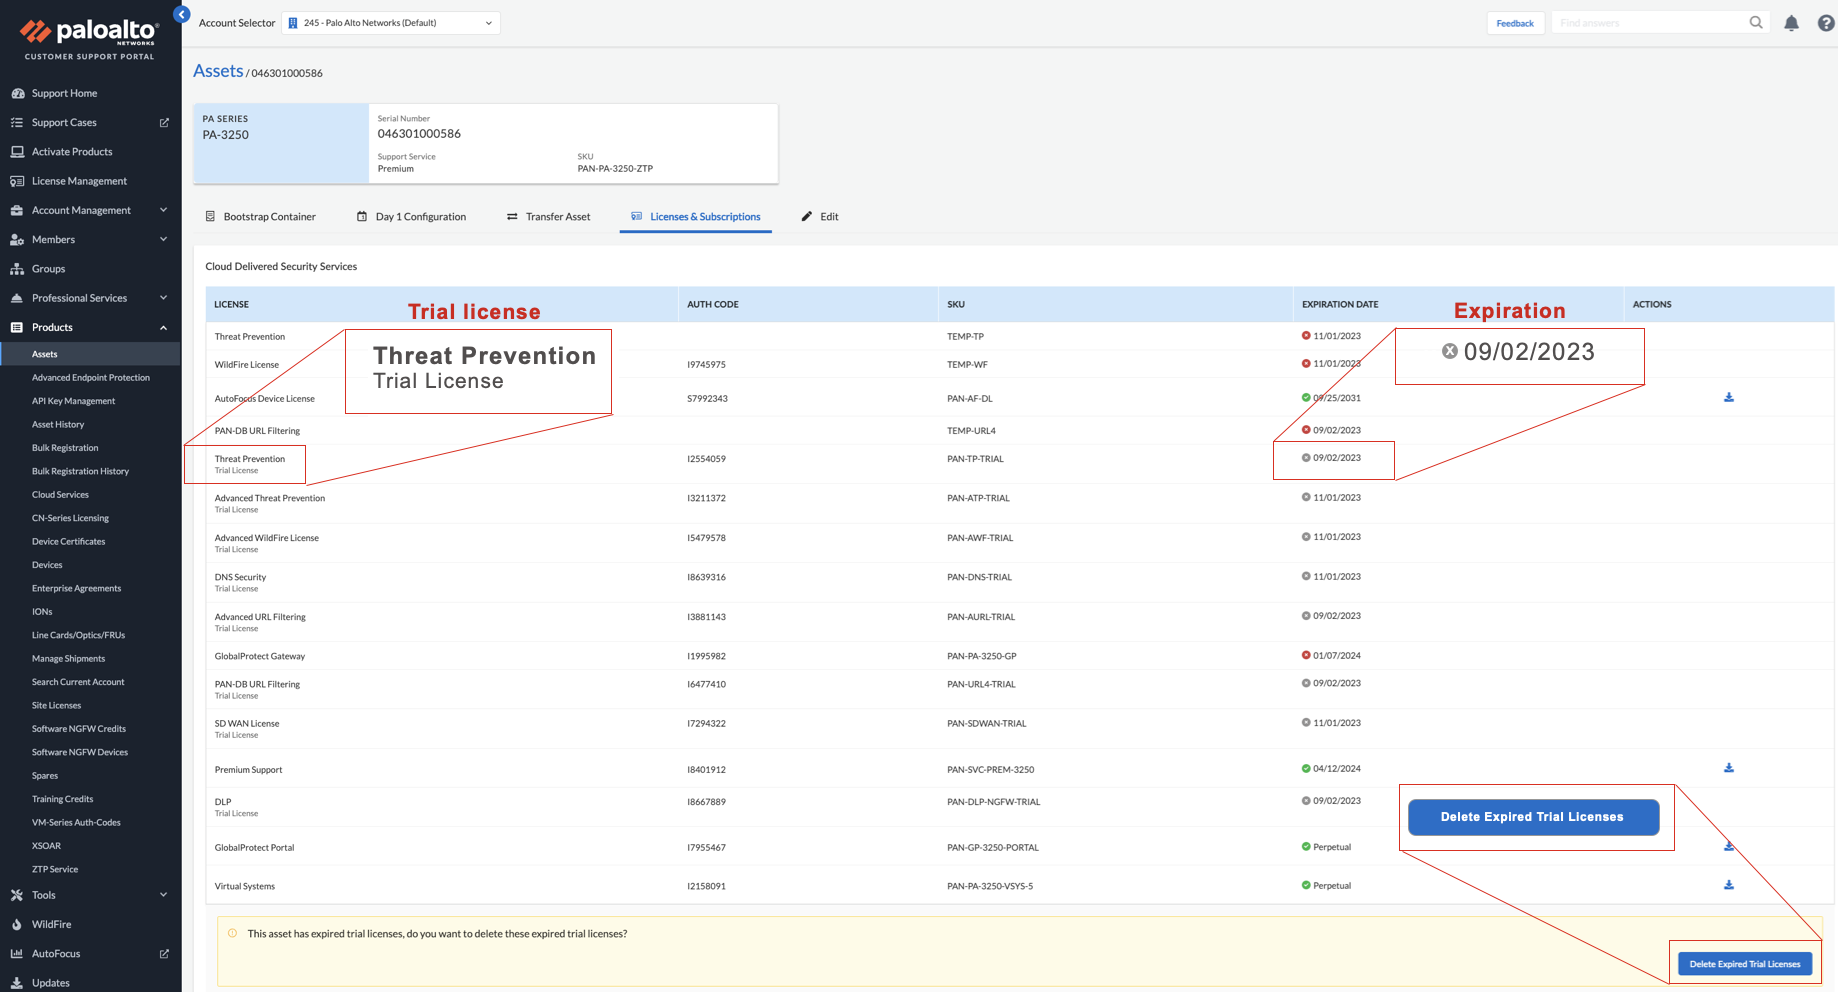Click the notifications bell icon
This screenshot has height=992, width=1838.
click(1791, 23)
